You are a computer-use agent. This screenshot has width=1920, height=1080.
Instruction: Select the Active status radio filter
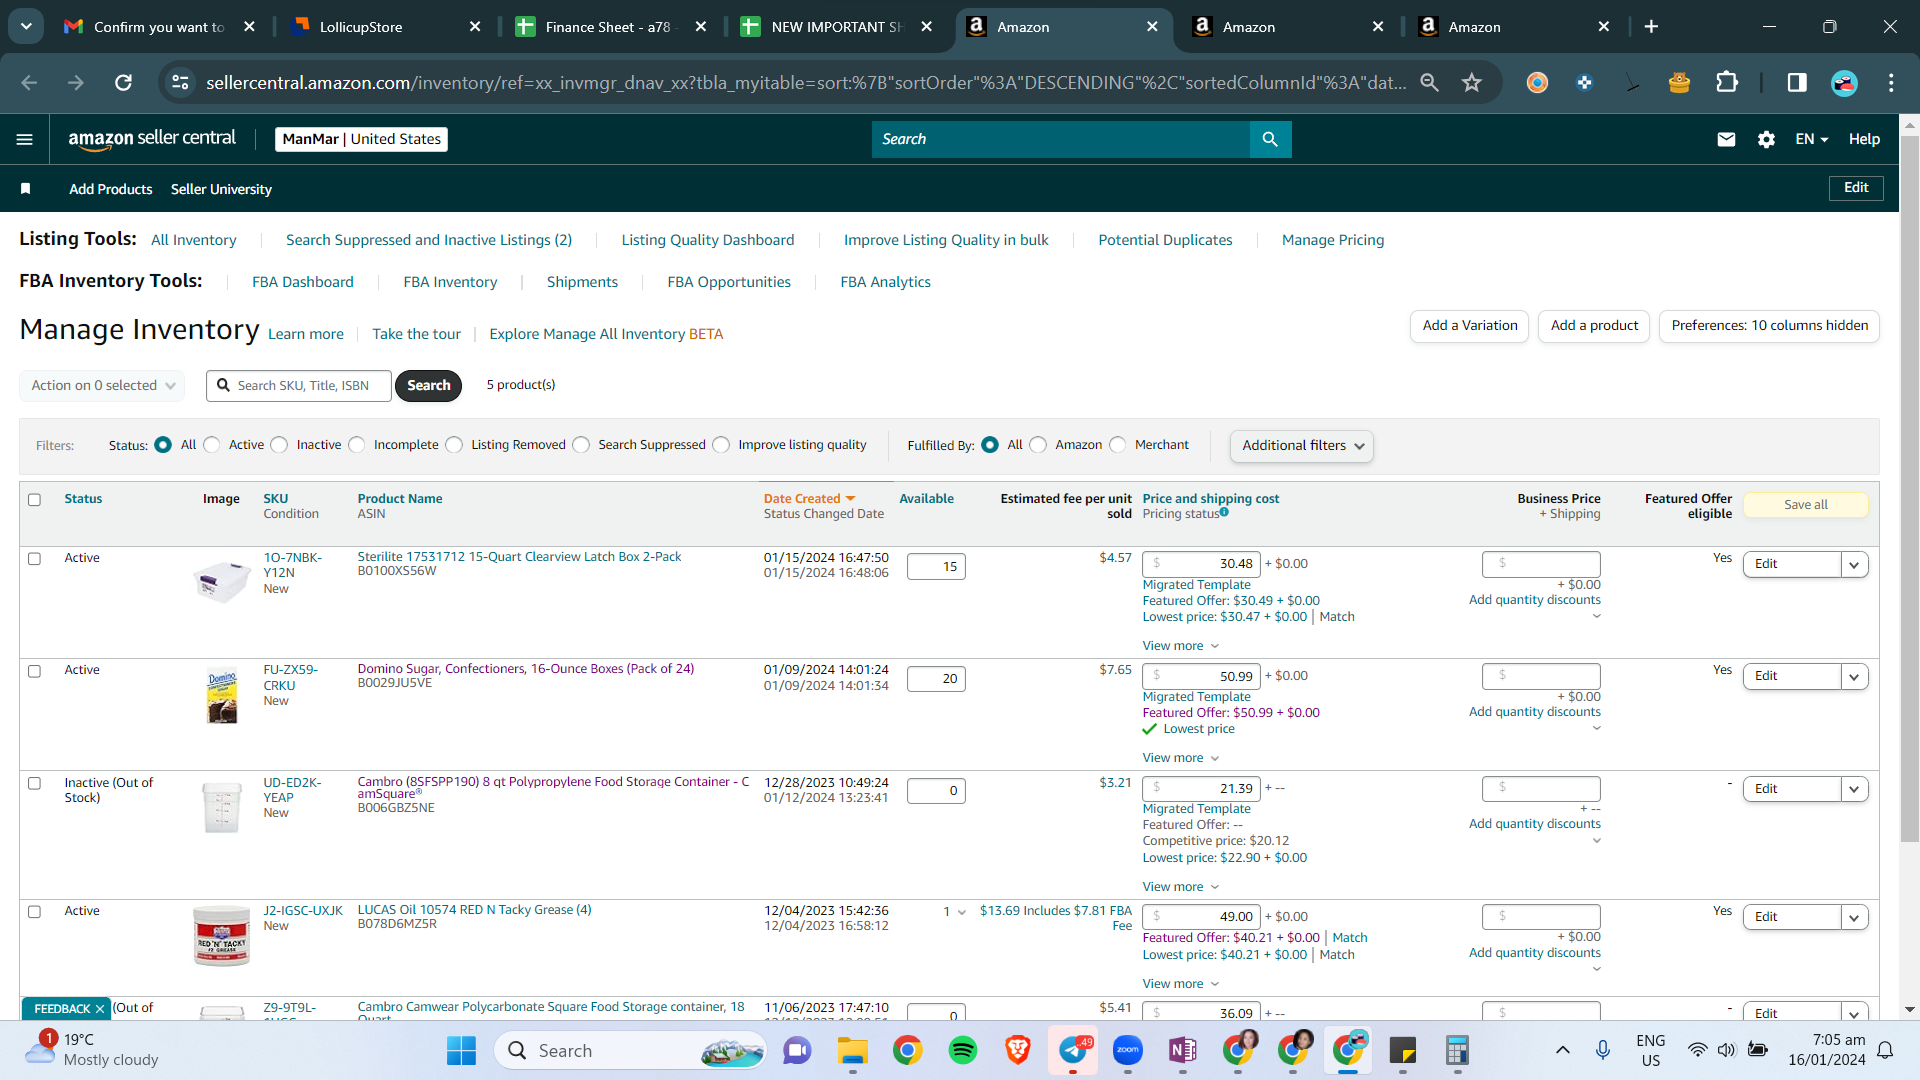coord(212,445)
